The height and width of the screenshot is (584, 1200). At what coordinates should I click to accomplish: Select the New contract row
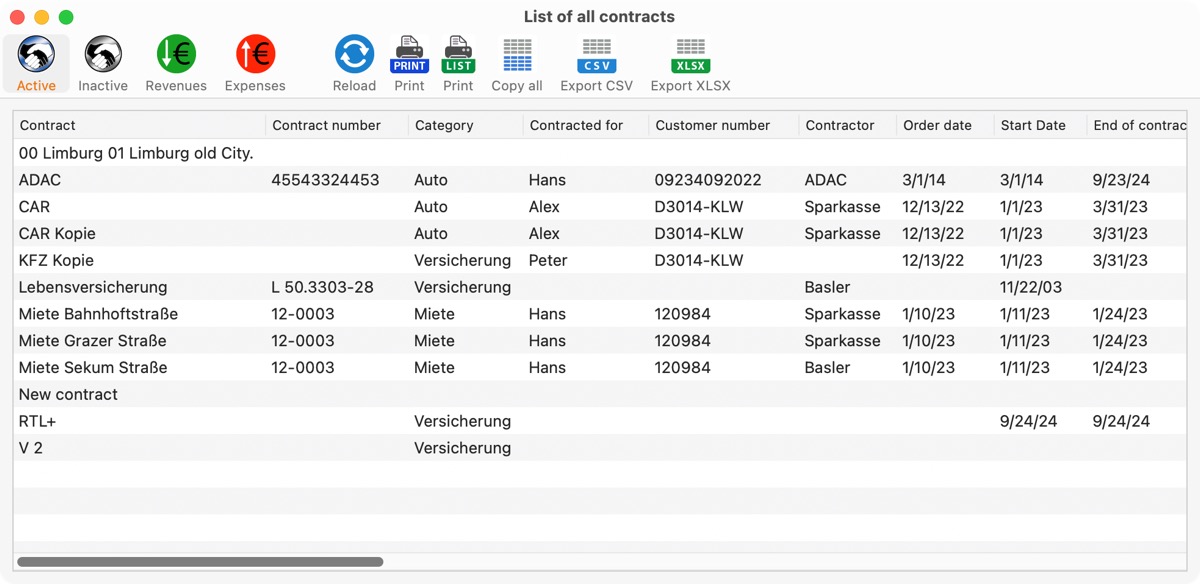coord(600,394)
